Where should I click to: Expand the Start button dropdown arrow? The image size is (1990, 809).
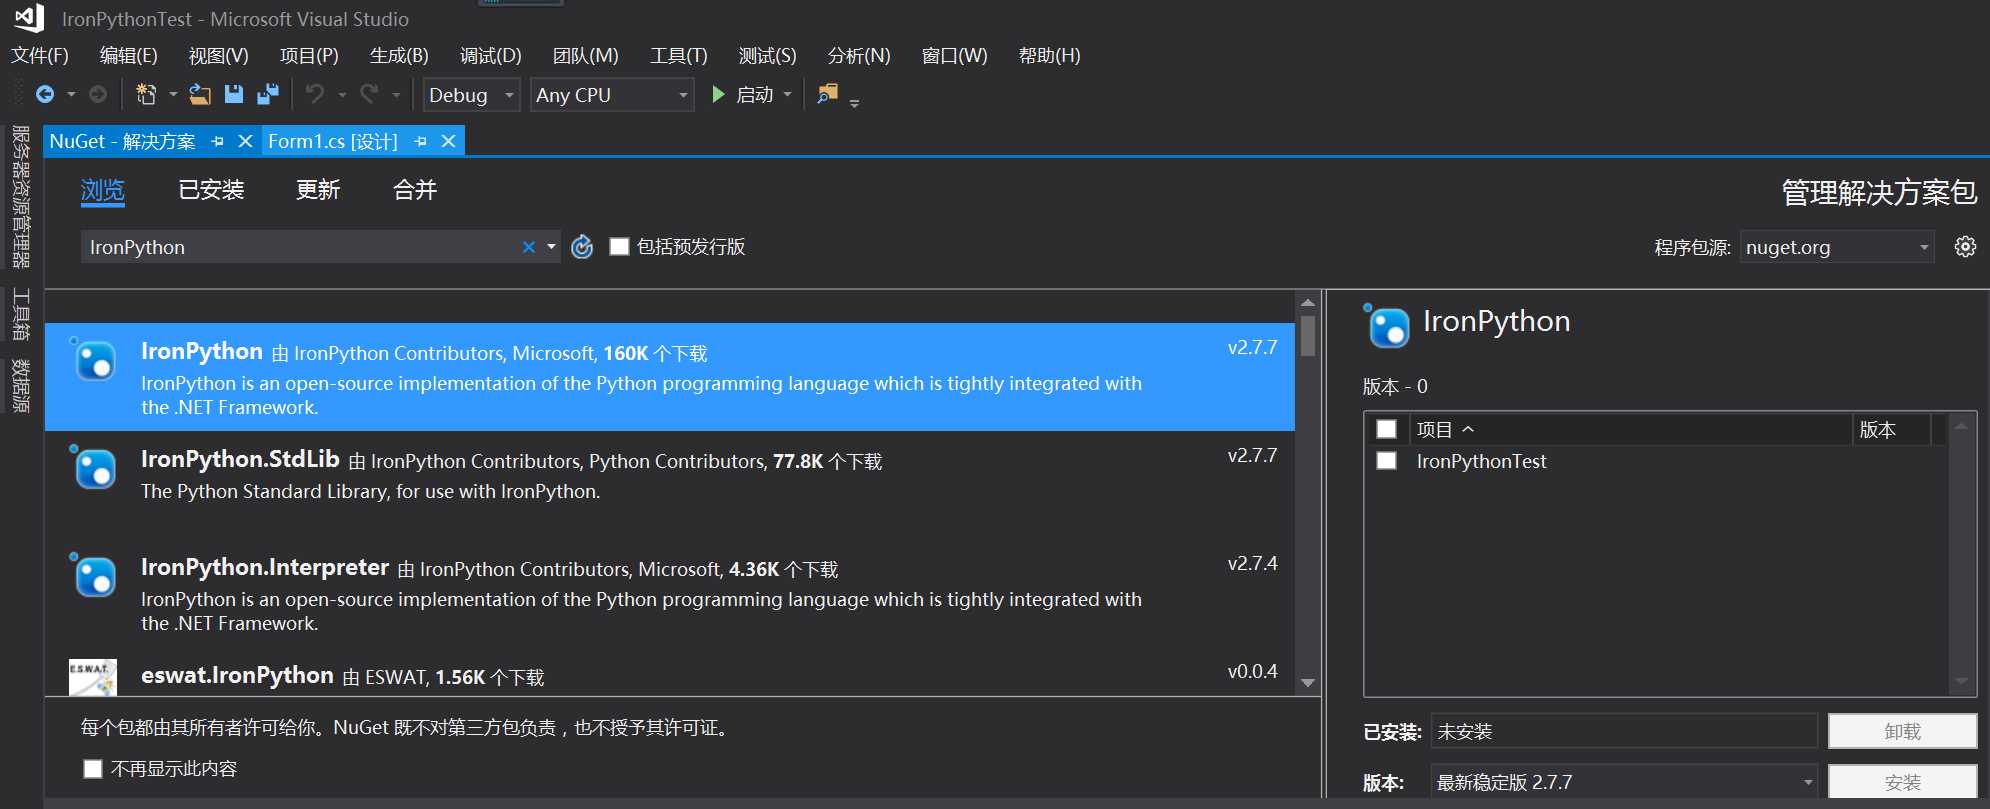point(788,95)
